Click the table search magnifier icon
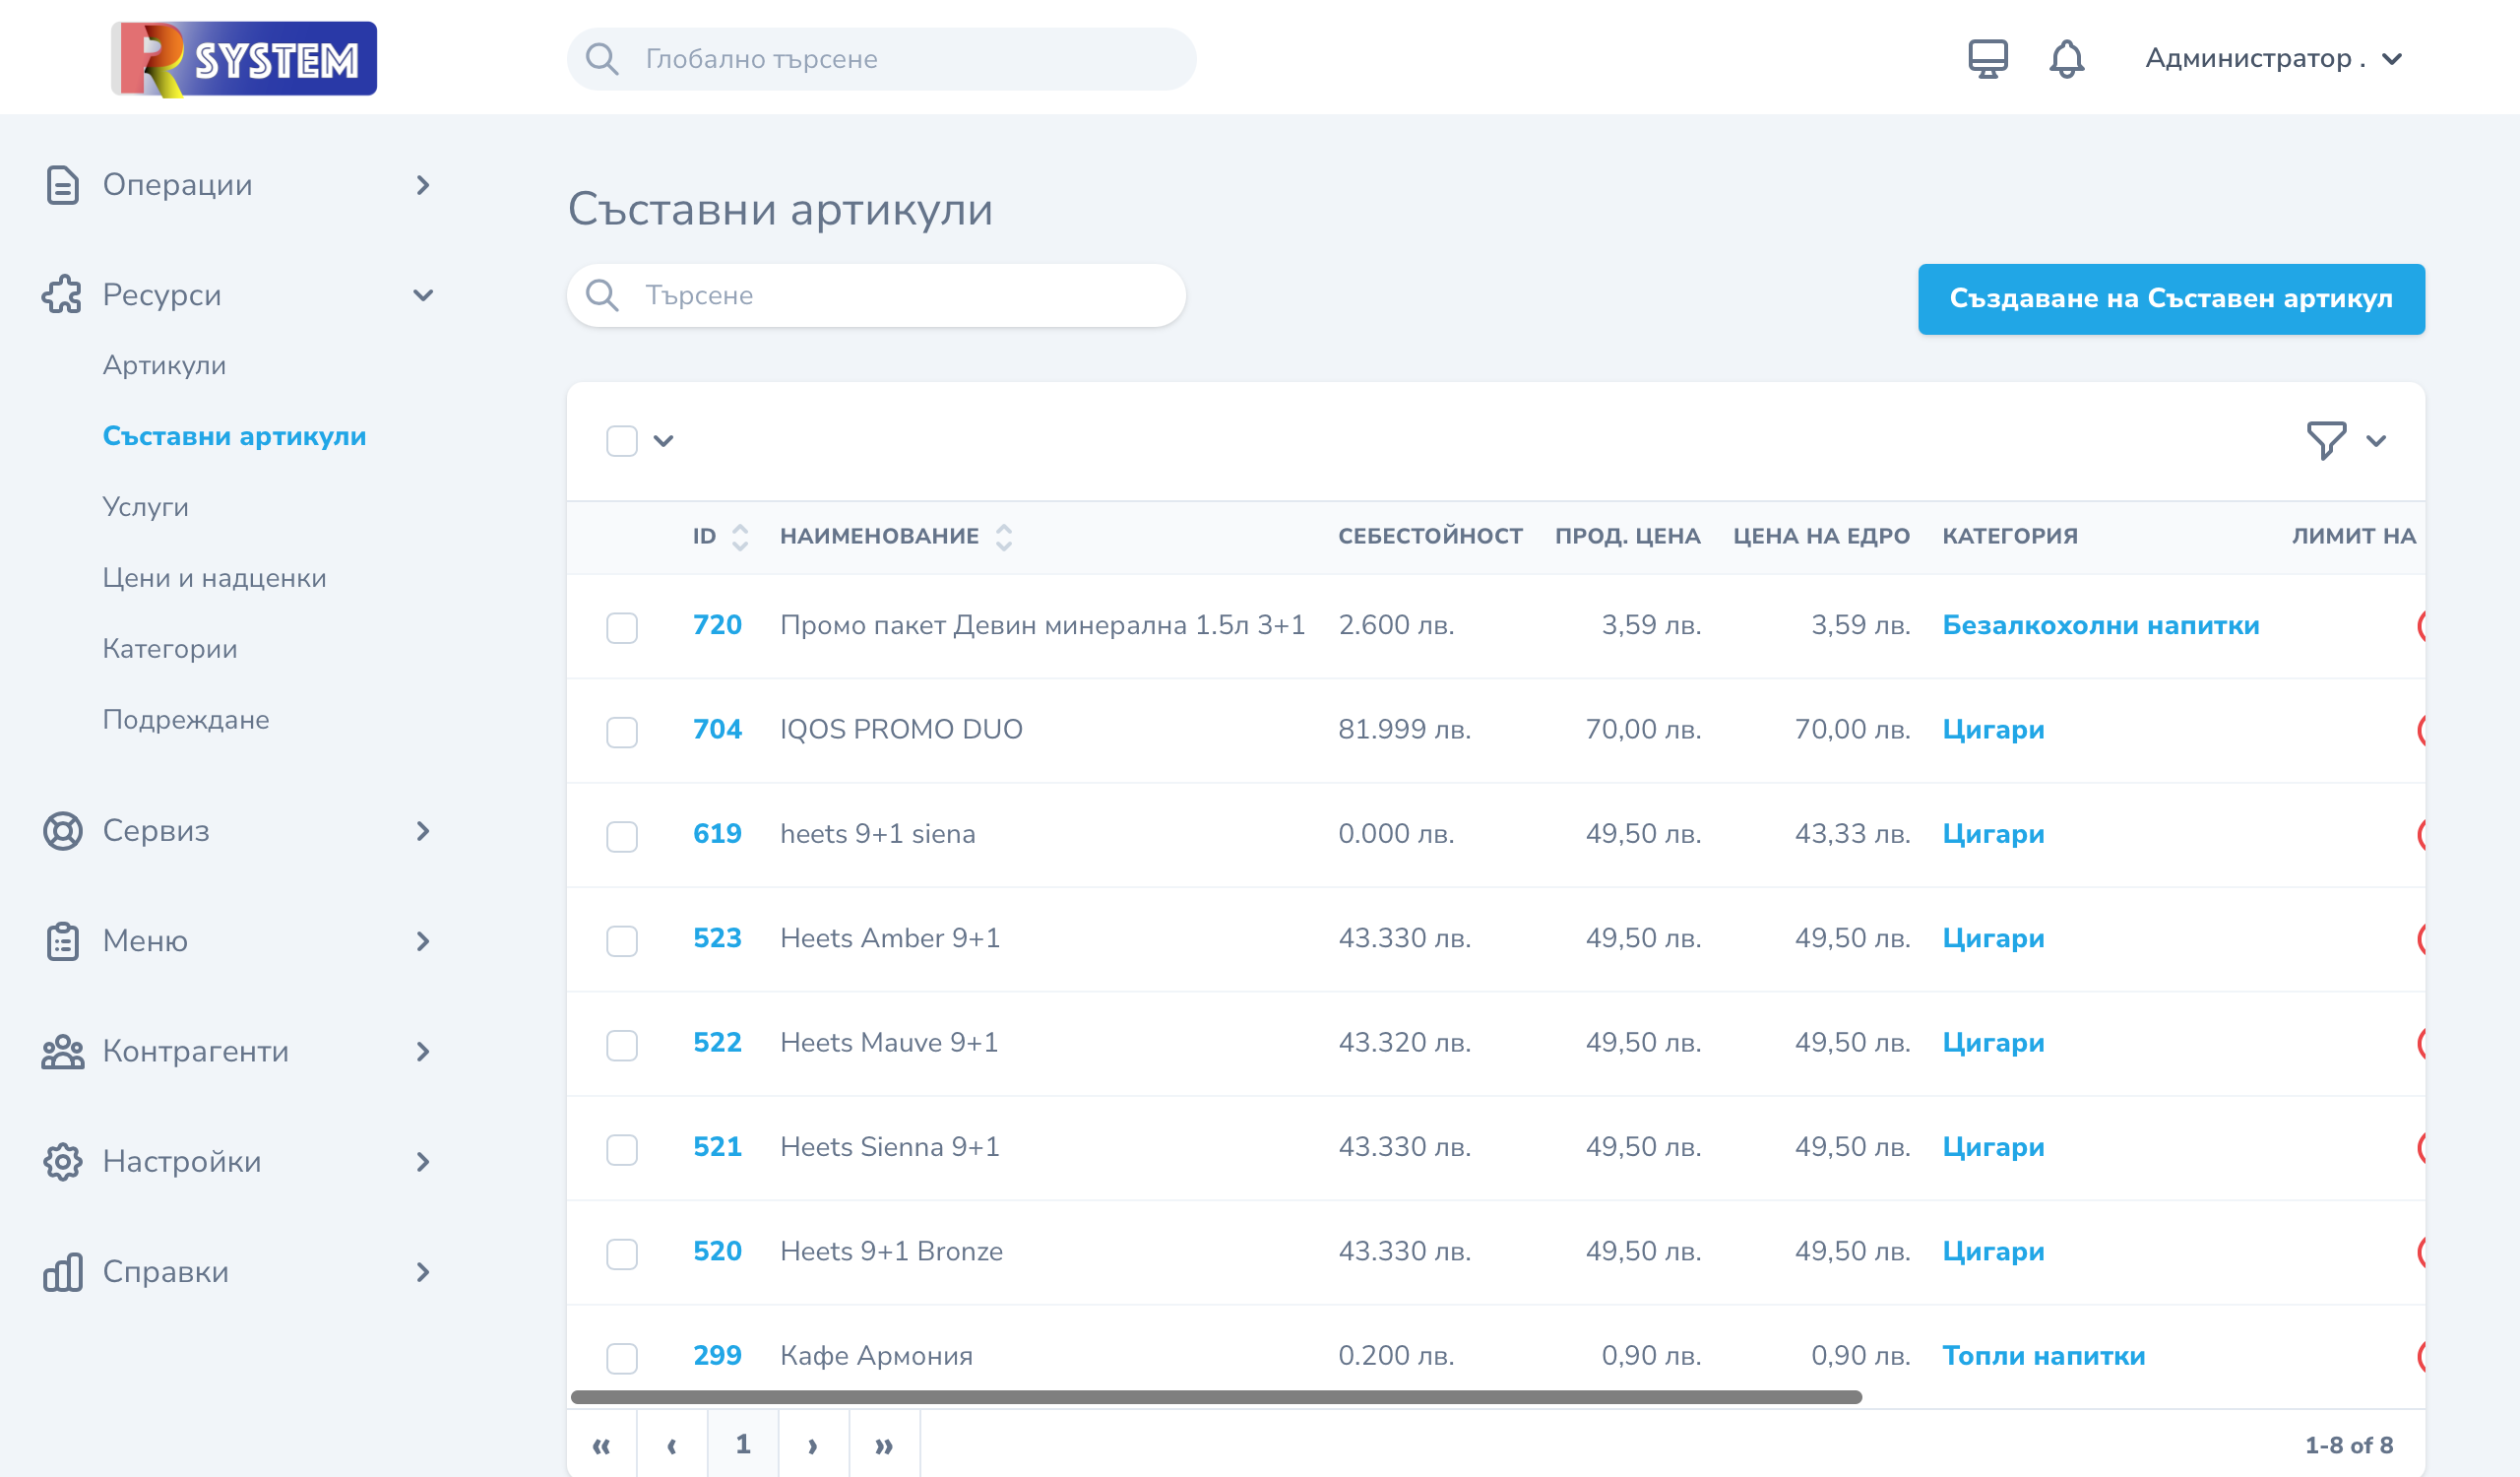The height and width of the screenshot is (1477, 2520). [601, 295]
